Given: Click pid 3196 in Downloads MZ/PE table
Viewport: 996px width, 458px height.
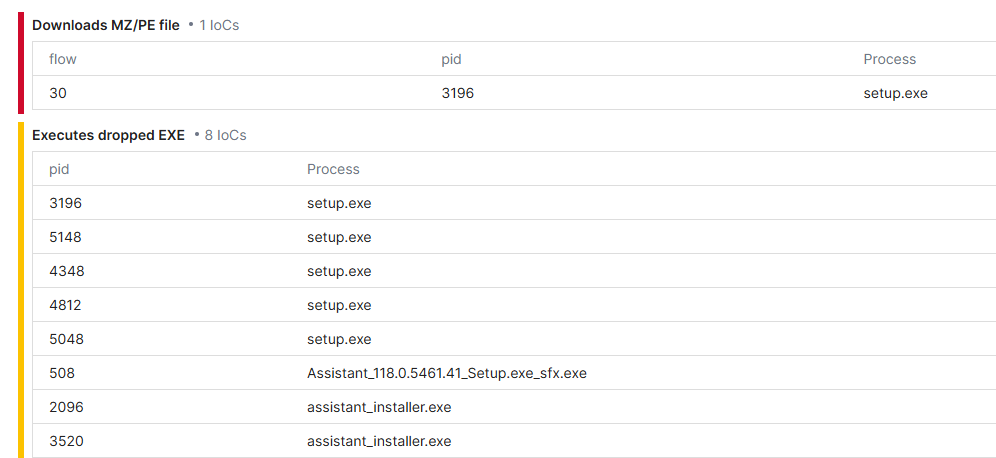Looking at the screenshot, I should coord(457,93).
